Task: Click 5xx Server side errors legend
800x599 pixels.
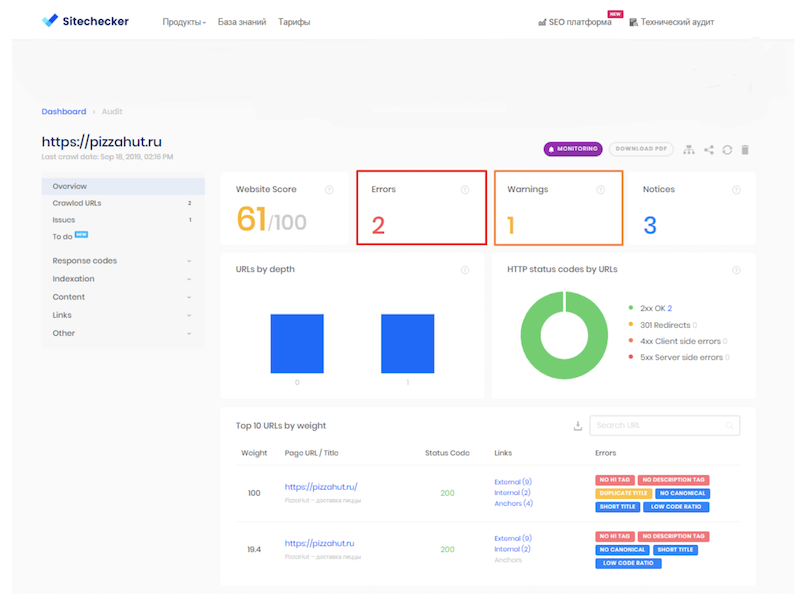Action: (x=679, y=358)
